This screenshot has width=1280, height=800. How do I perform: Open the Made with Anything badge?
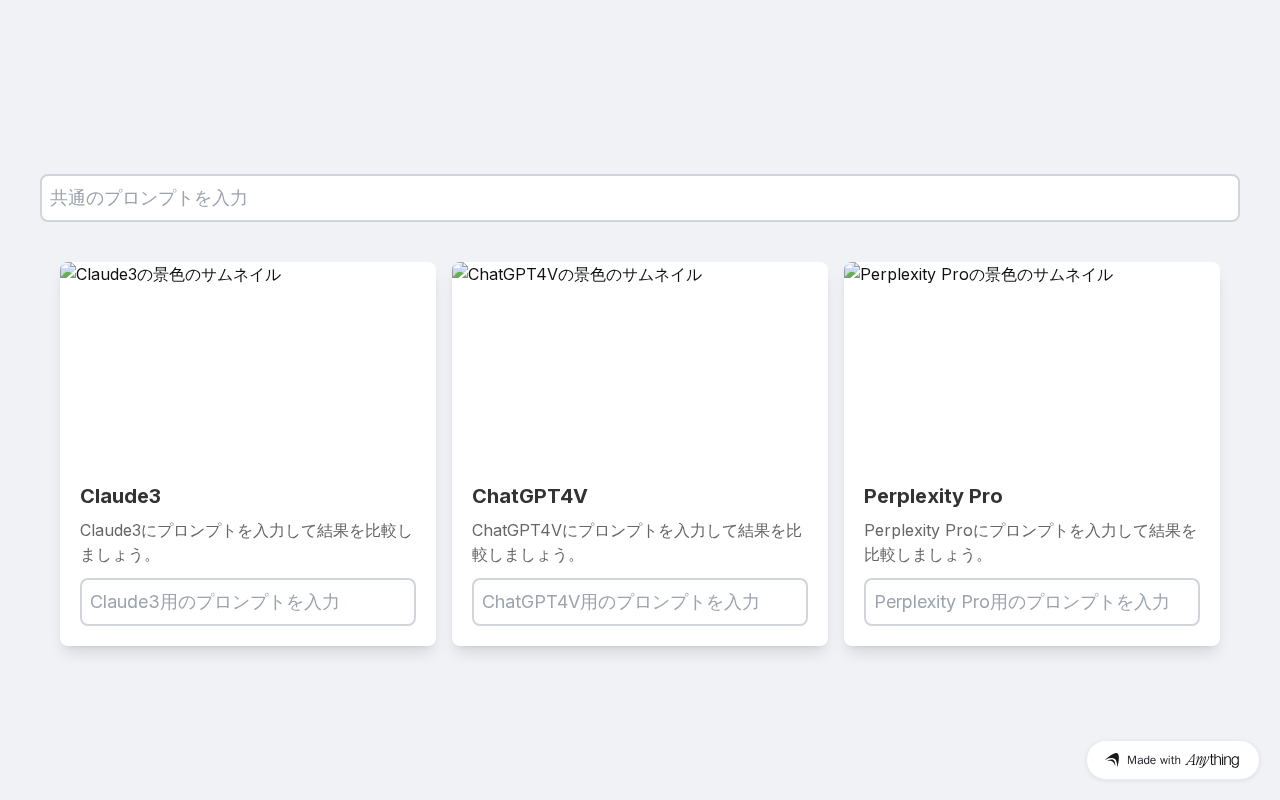pos(1172,760)
